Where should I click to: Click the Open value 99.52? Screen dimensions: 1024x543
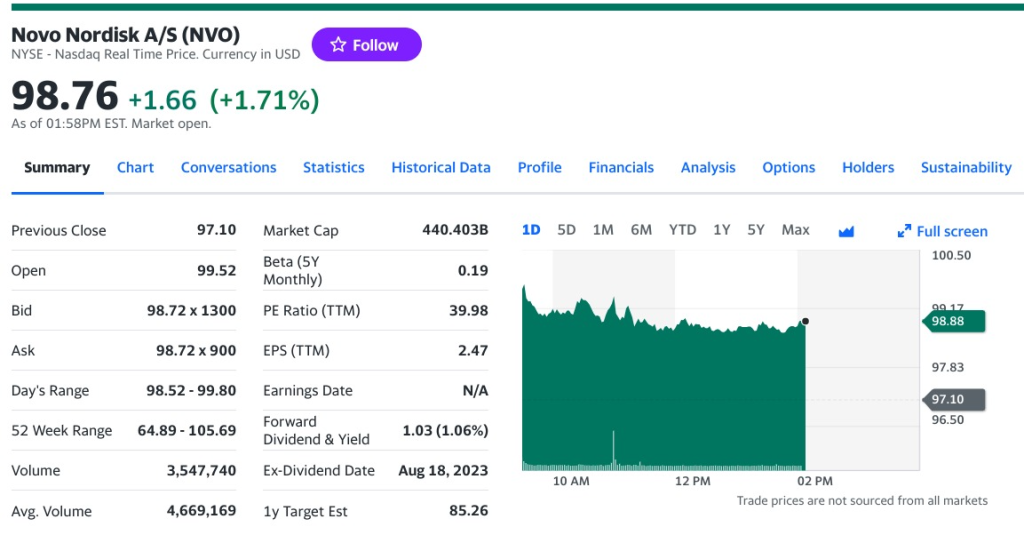point(216,271)
